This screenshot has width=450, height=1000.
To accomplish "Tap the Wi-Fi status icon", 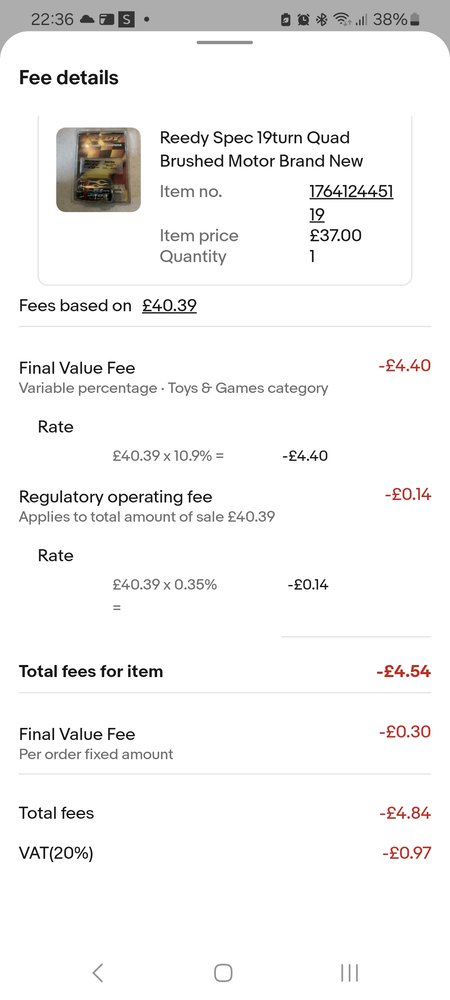I will [341, 19].
